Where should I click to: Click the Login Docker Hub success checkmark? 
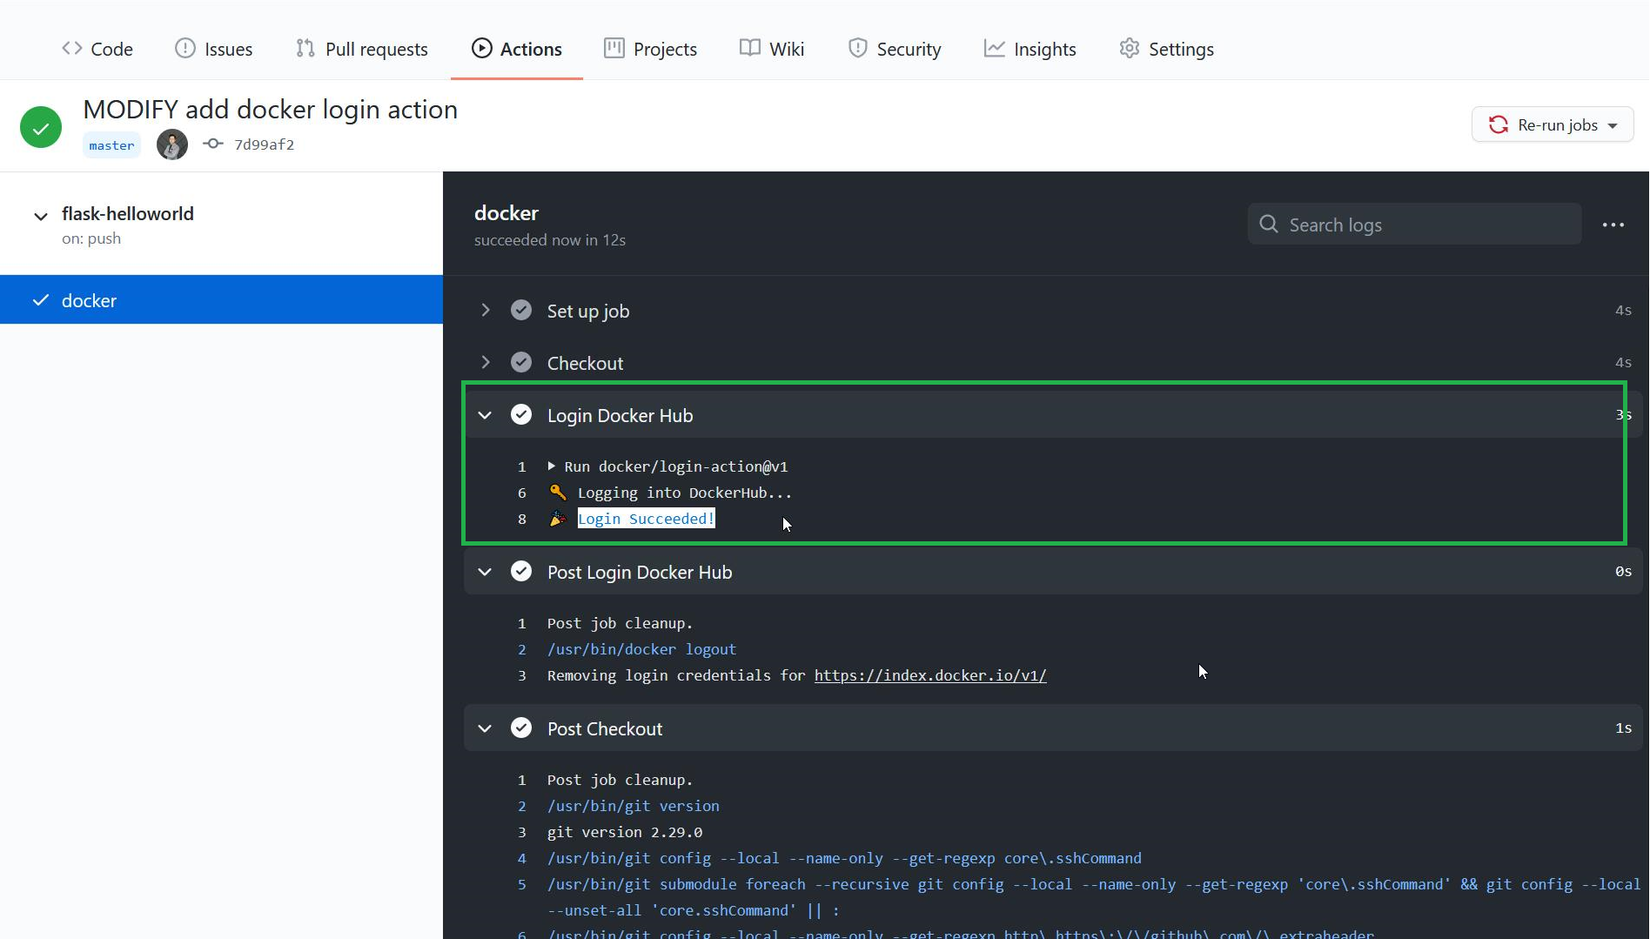521,415
